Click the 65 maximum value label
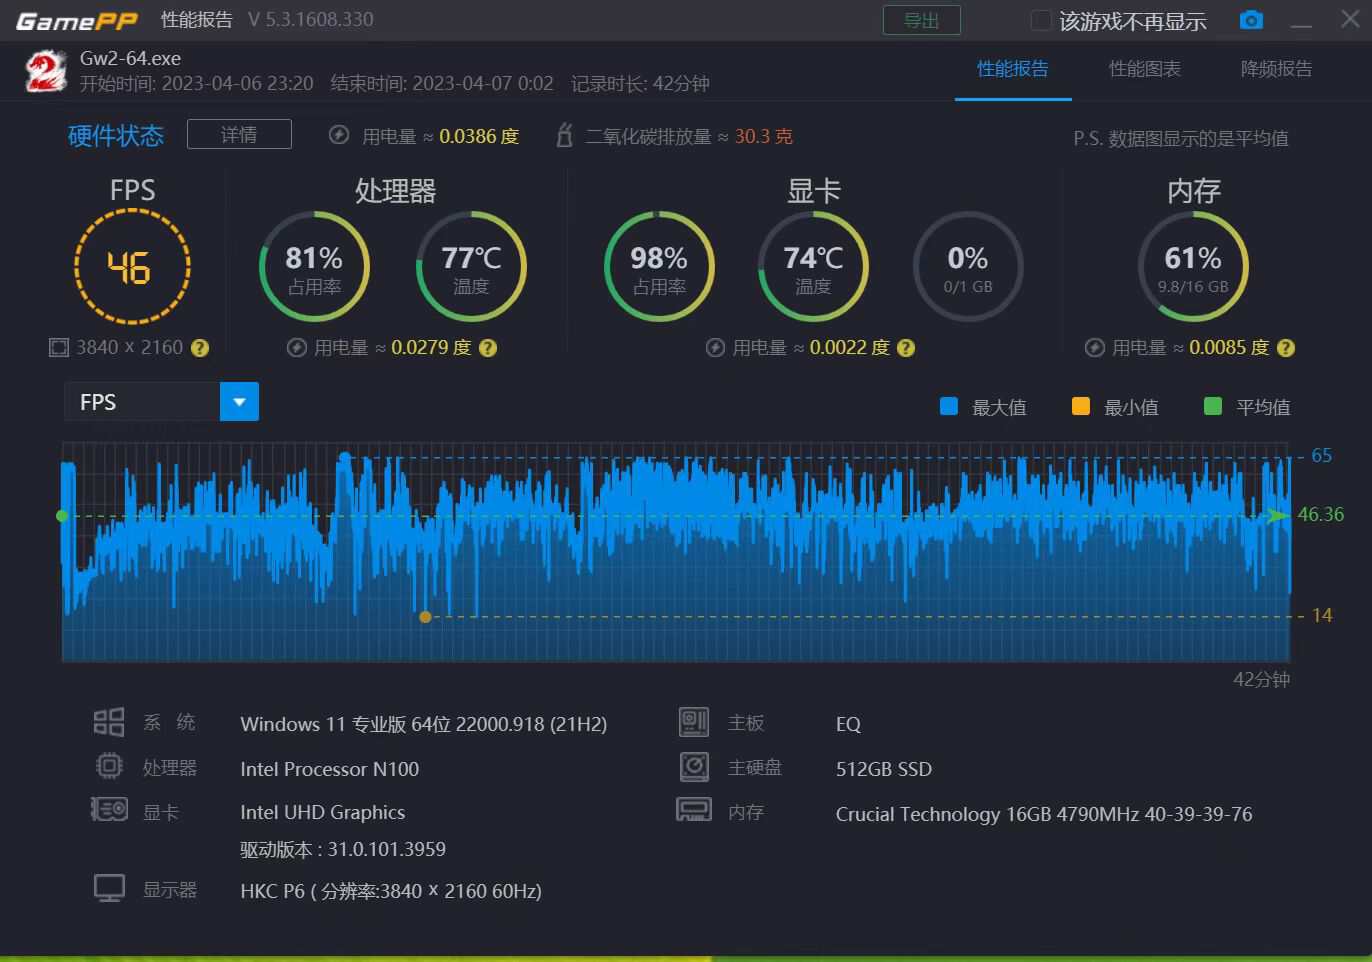1372x962 pixels. click(1322, 456)
